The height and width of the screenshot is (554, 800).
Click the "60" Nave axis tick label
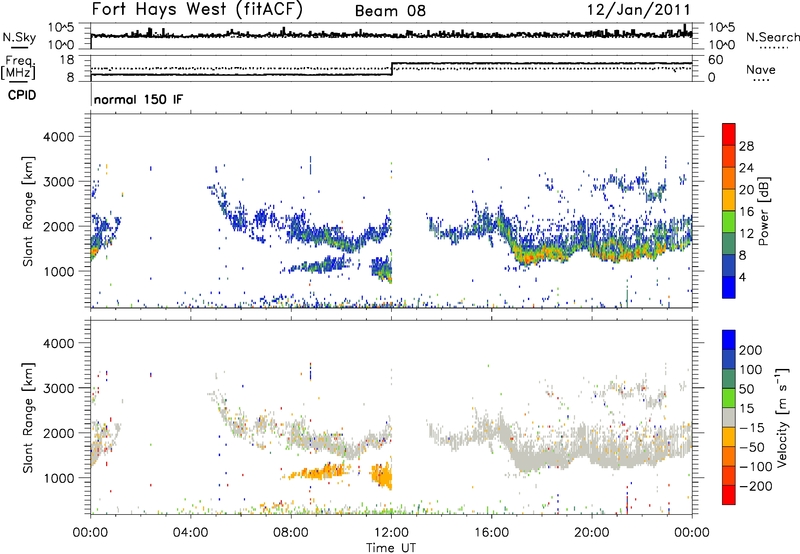[715, 60]
